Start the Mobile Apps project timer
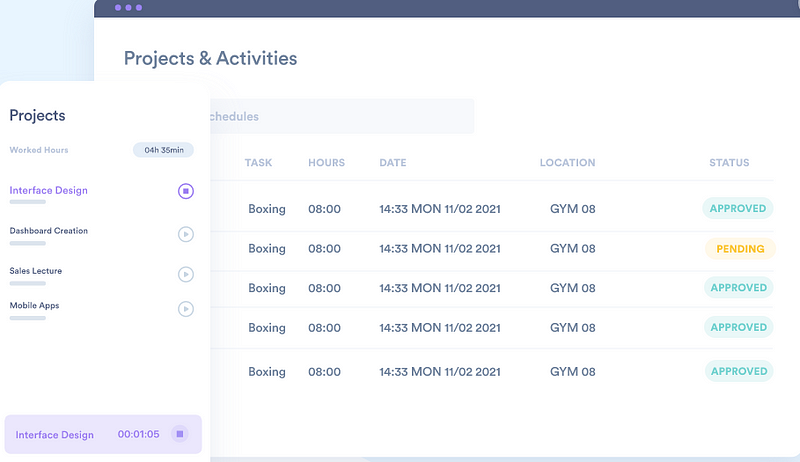800x462 pixels. [x=185, y=309]
